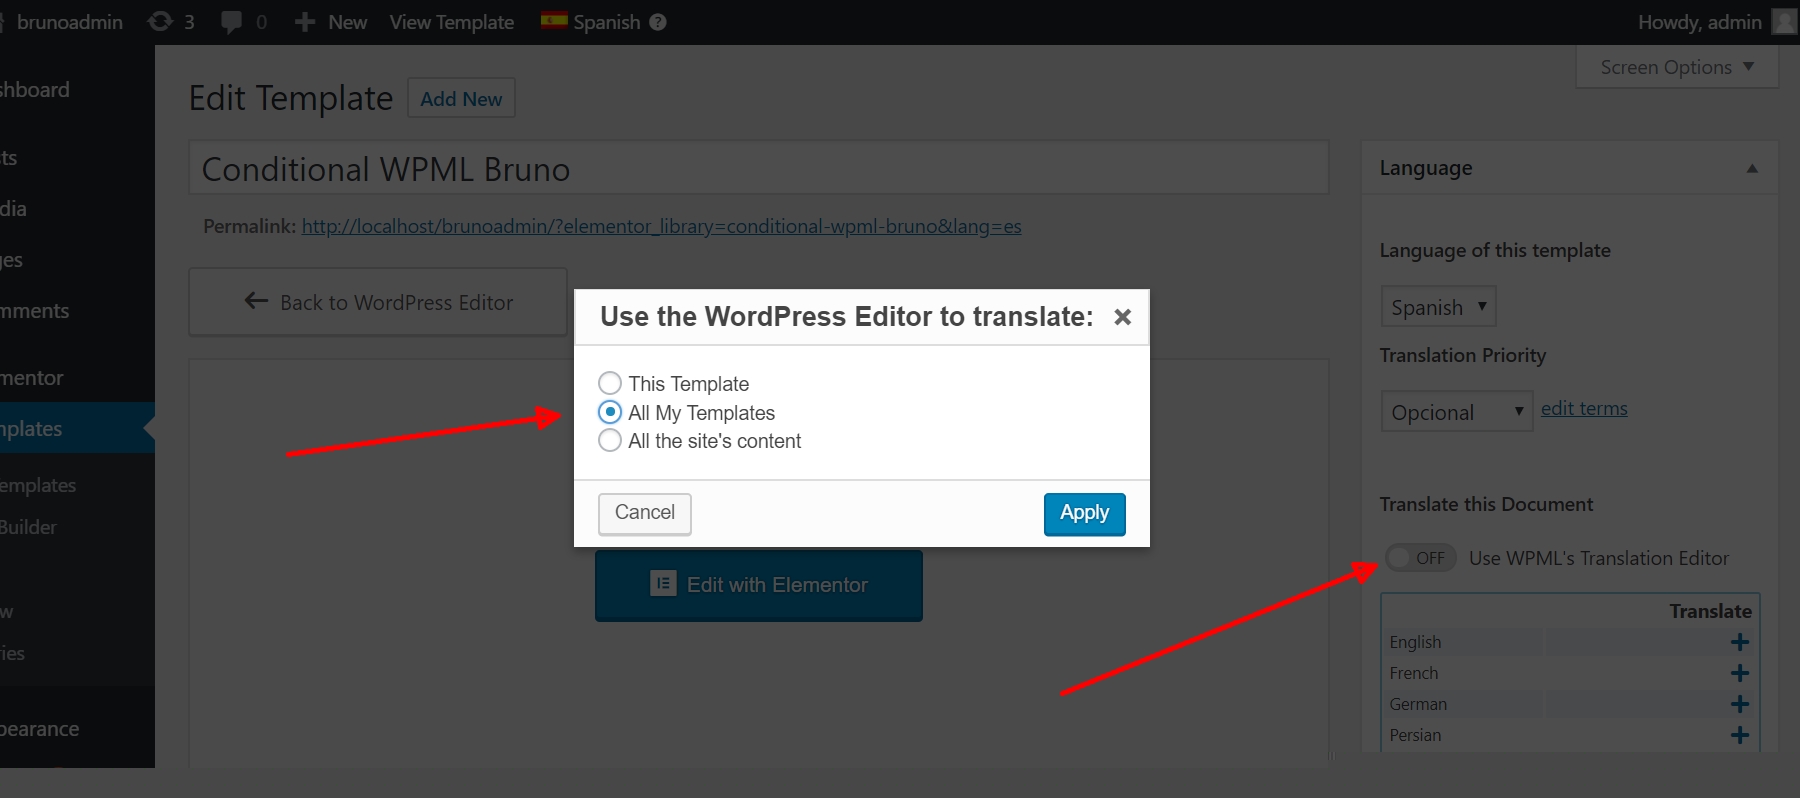
Task: Click the language help question icon
Action: coord(658,22)
